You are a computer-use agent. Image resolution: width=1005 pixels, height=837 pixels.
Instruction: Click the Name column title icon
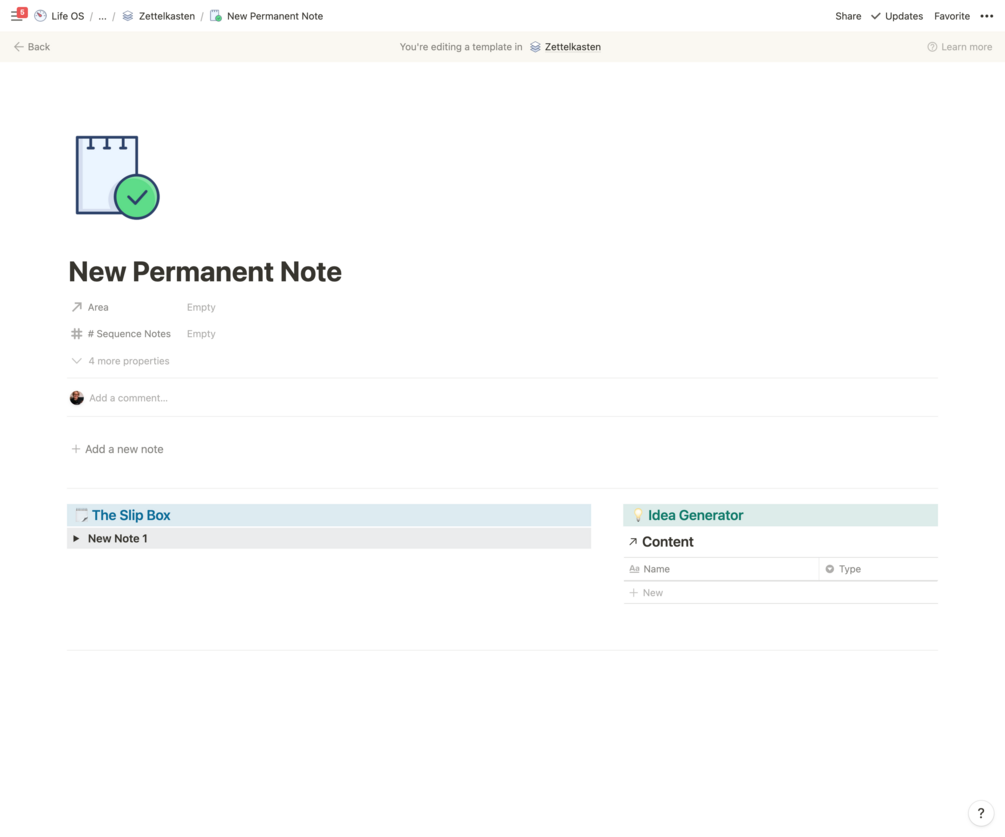click(634, 569)
